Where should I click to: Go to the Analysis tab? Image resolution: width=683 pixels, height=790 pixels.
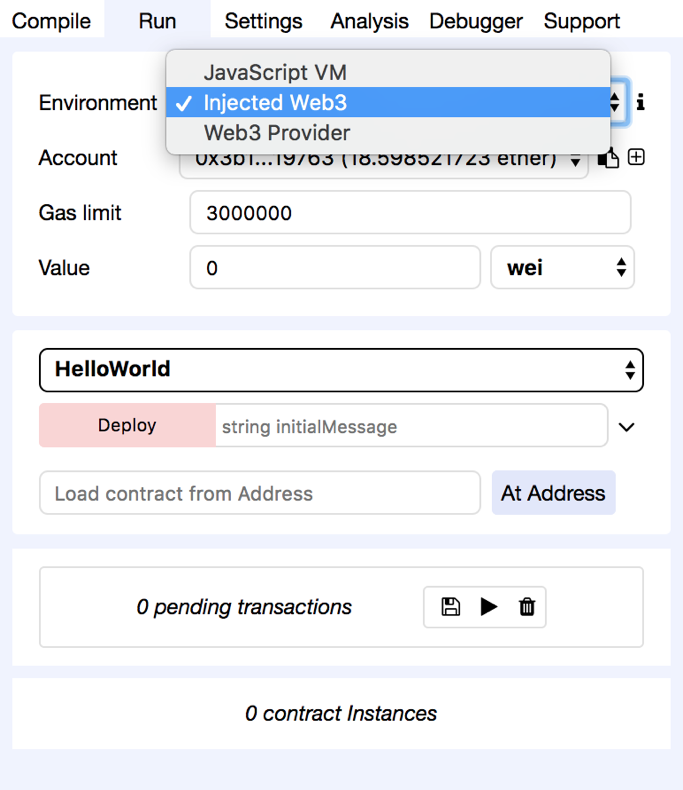pos(369,21)
